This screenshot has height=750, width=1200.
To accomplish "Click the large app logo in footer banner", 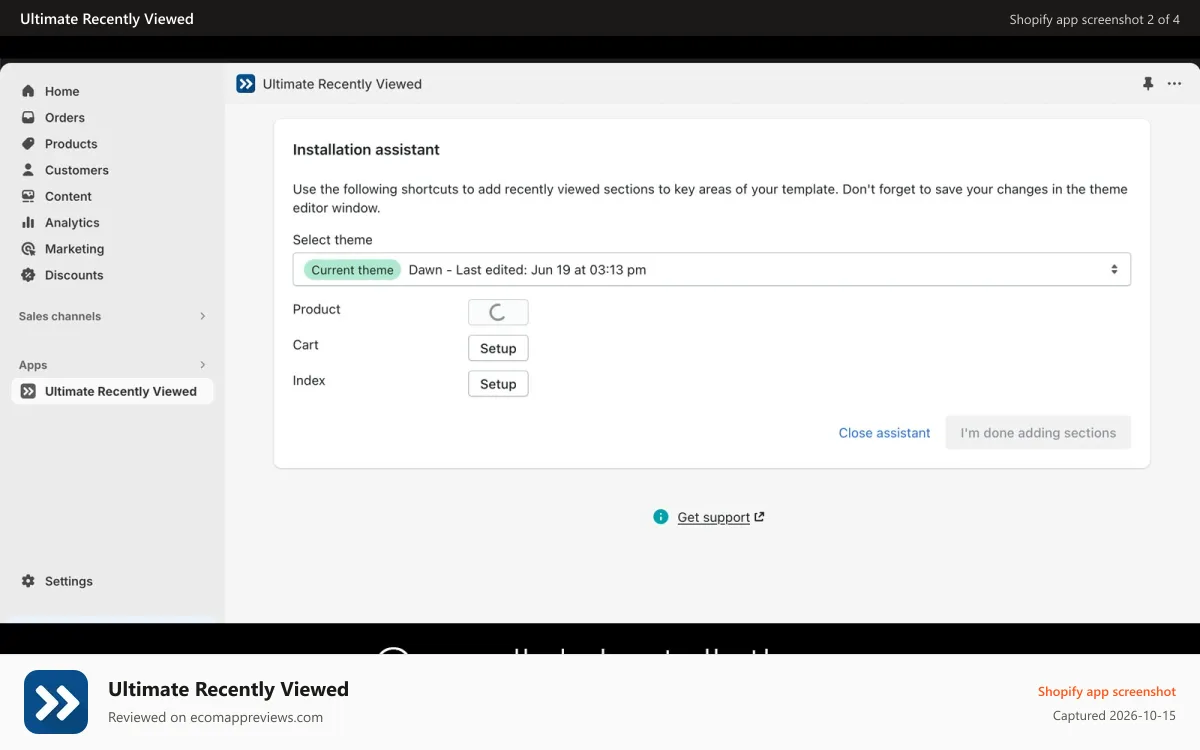I will pyautogui.click(x=56, y=702).
